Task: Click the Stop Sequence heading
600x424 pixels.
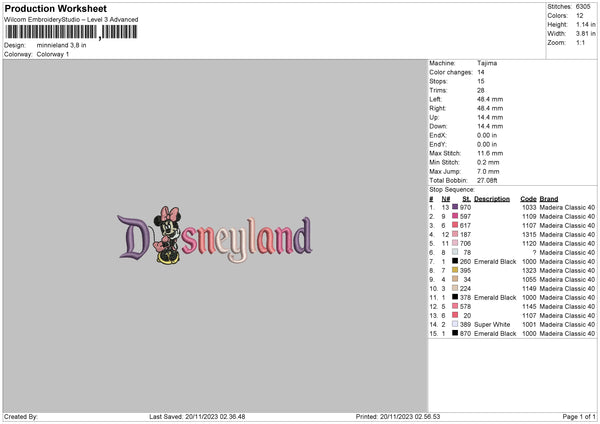Action: (452, 190)
